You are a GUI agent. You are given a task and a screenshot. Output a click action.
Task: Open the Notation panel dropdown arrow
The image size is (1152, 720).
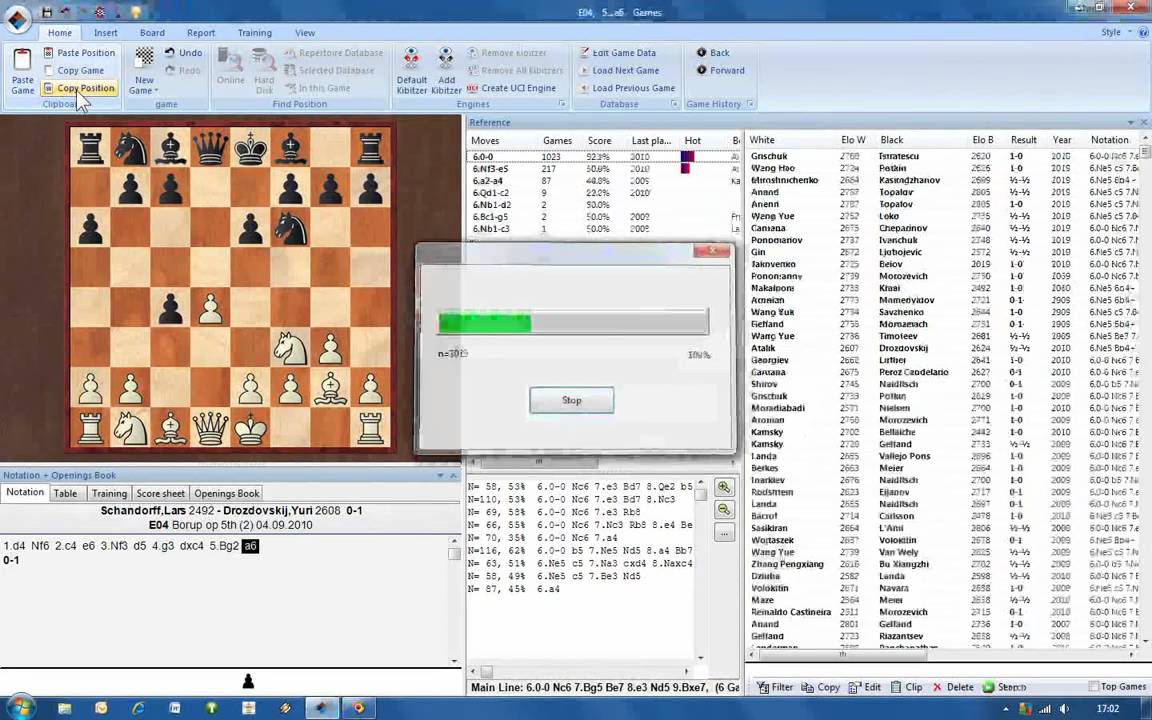point(440,475)
